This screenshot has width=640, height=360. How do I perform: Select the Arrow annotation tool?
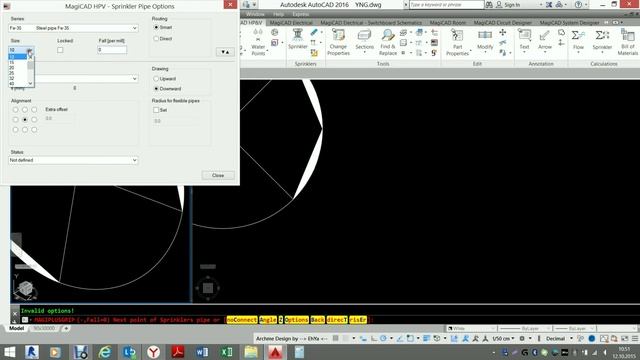click(544, 39)
